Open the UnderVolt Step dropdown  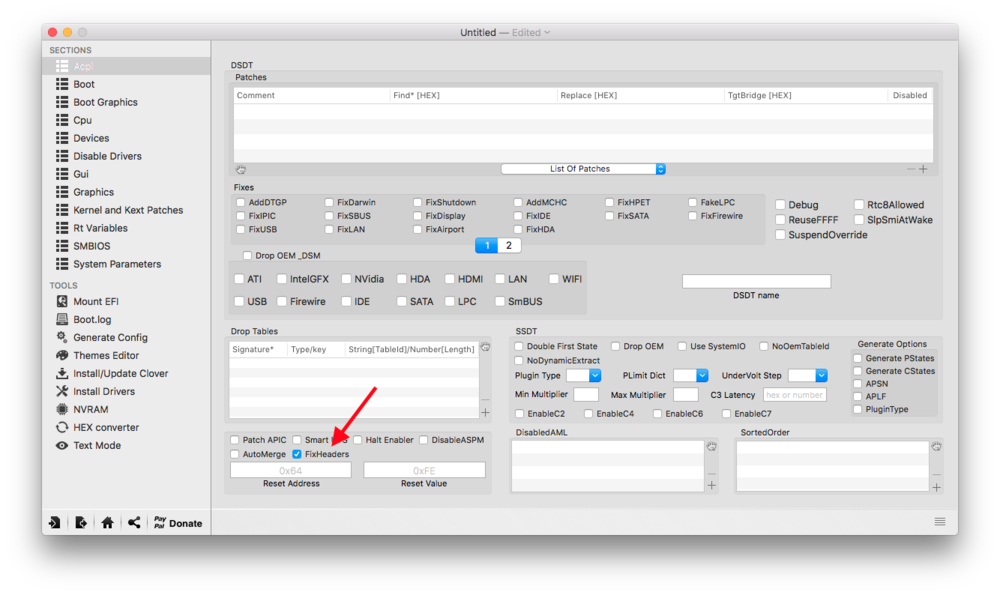tap(807, 376)
